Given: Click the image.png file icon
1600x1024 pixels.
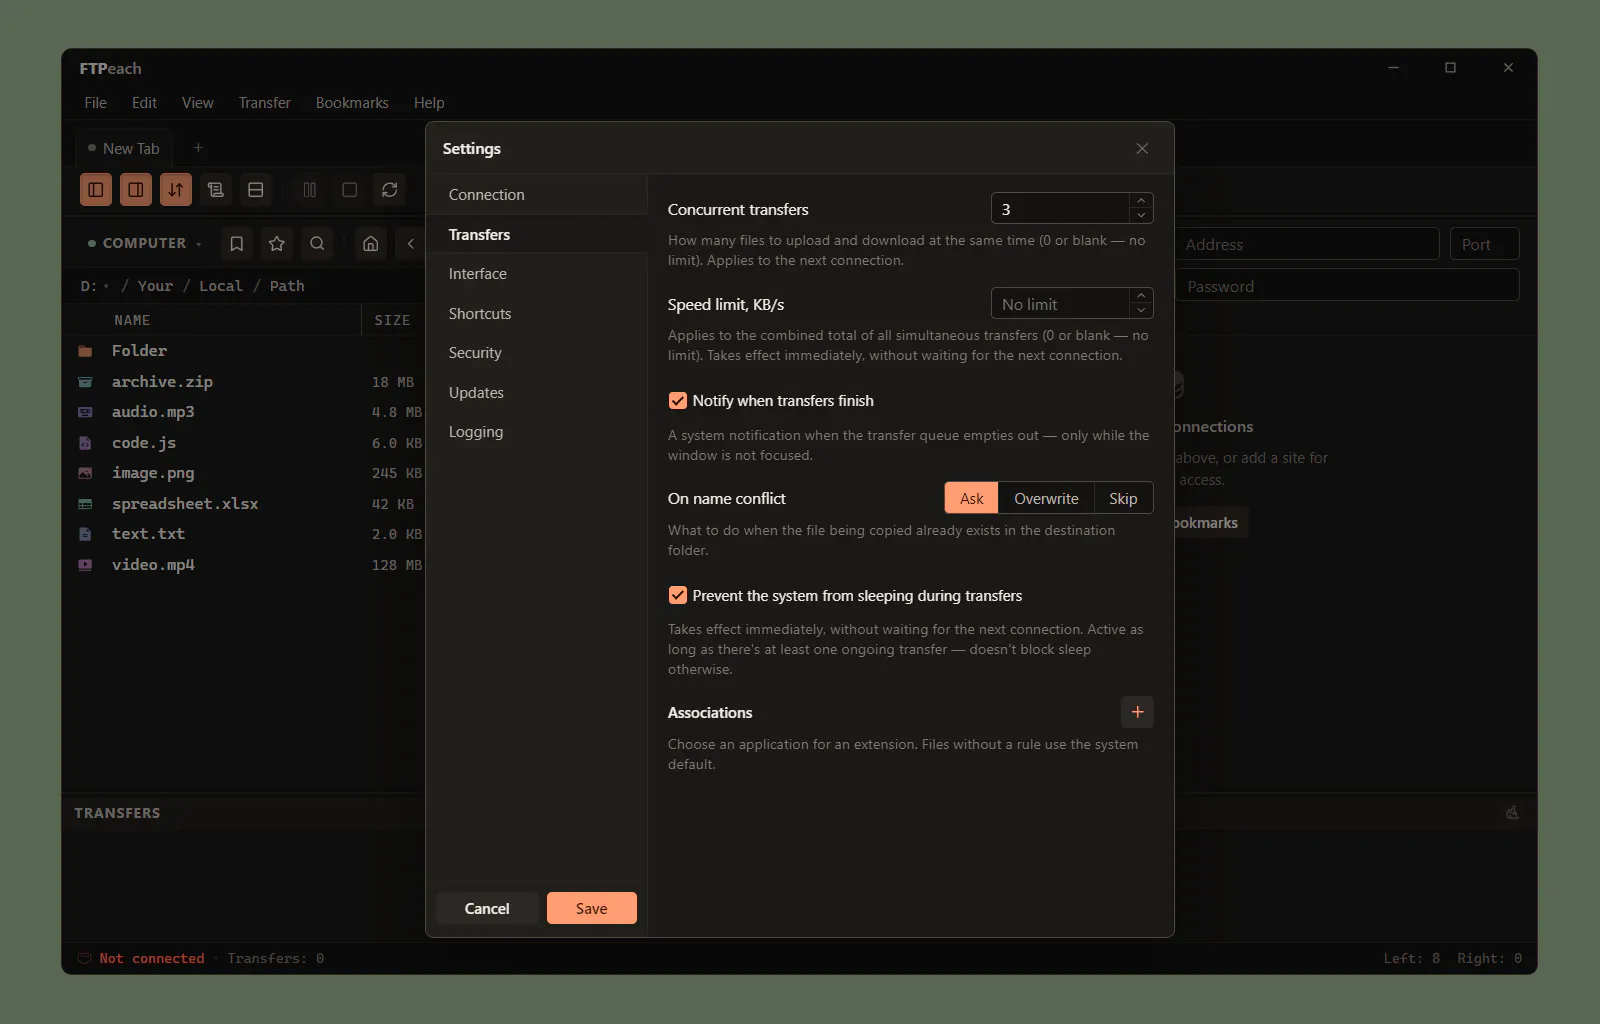Looking at the screenshot, I should click(85, 473).
